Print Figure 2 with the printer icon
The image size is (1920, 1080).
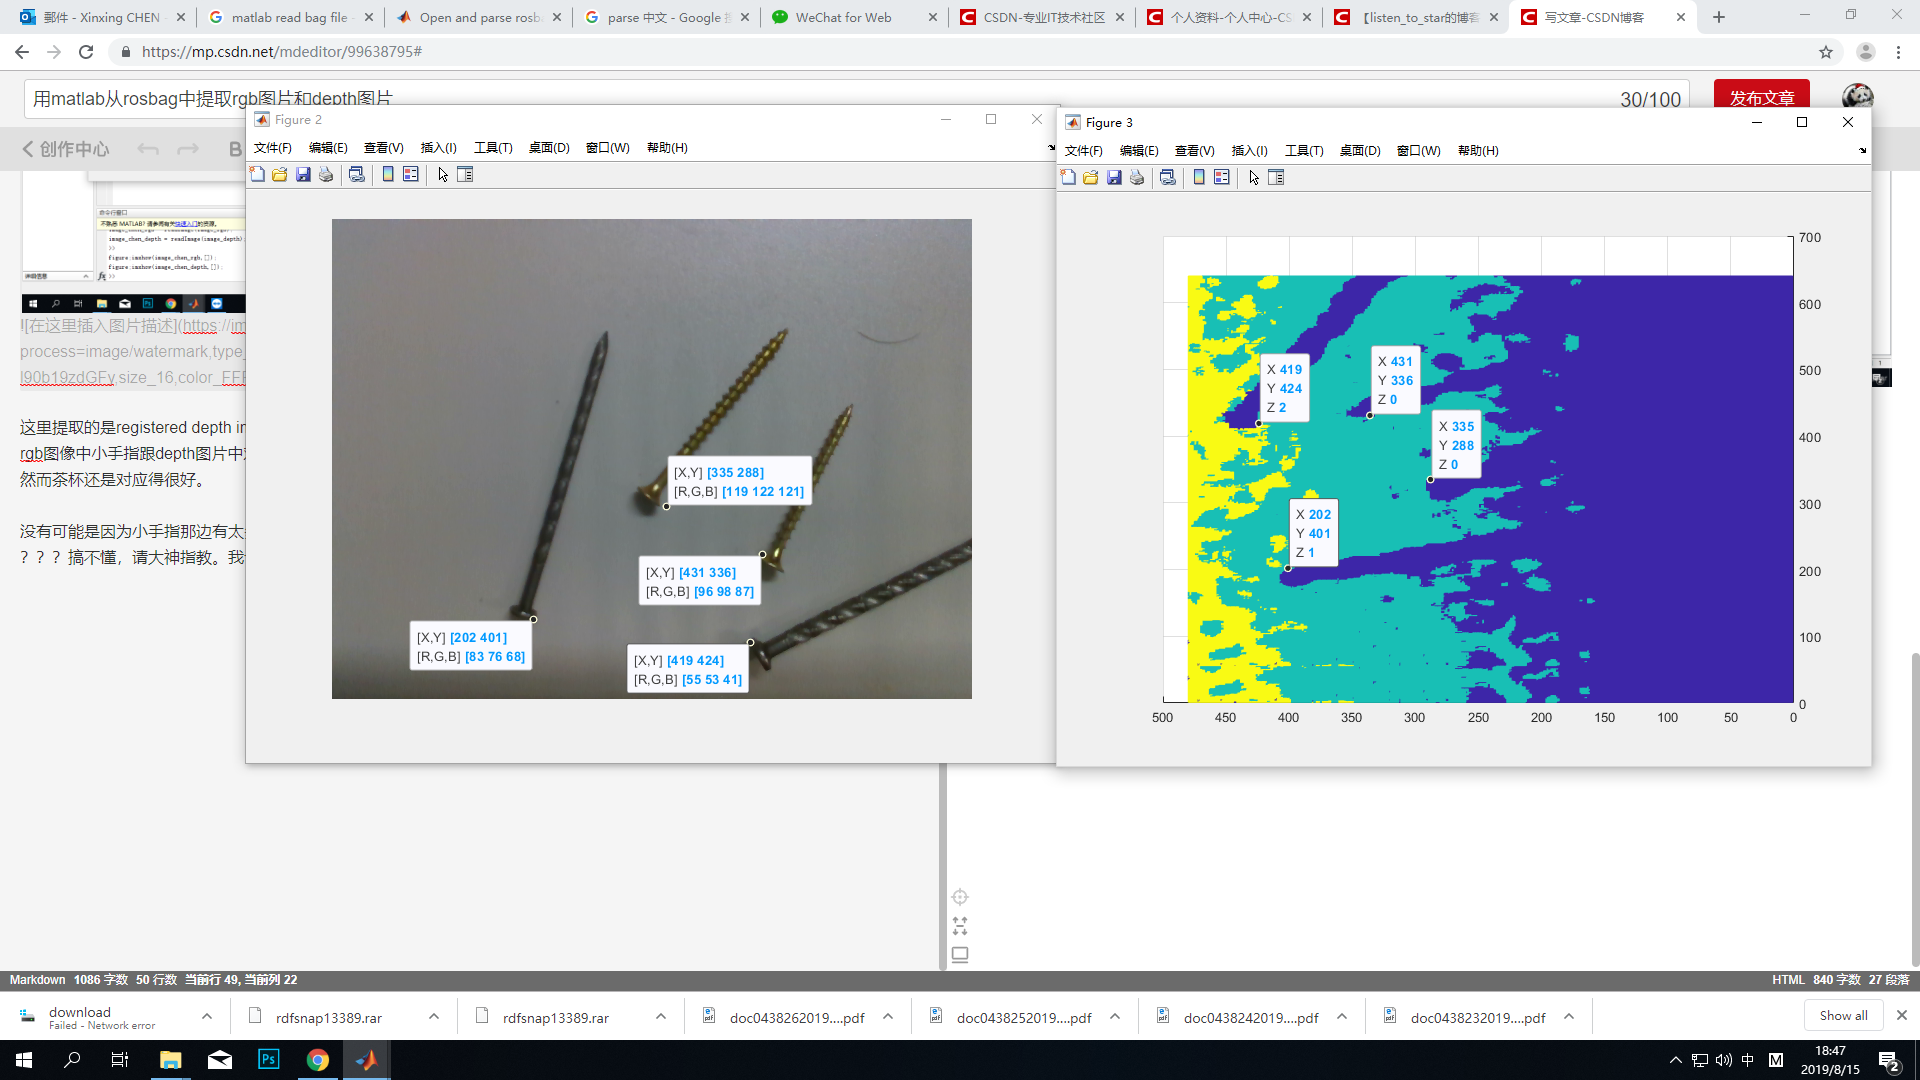point(326,175)
